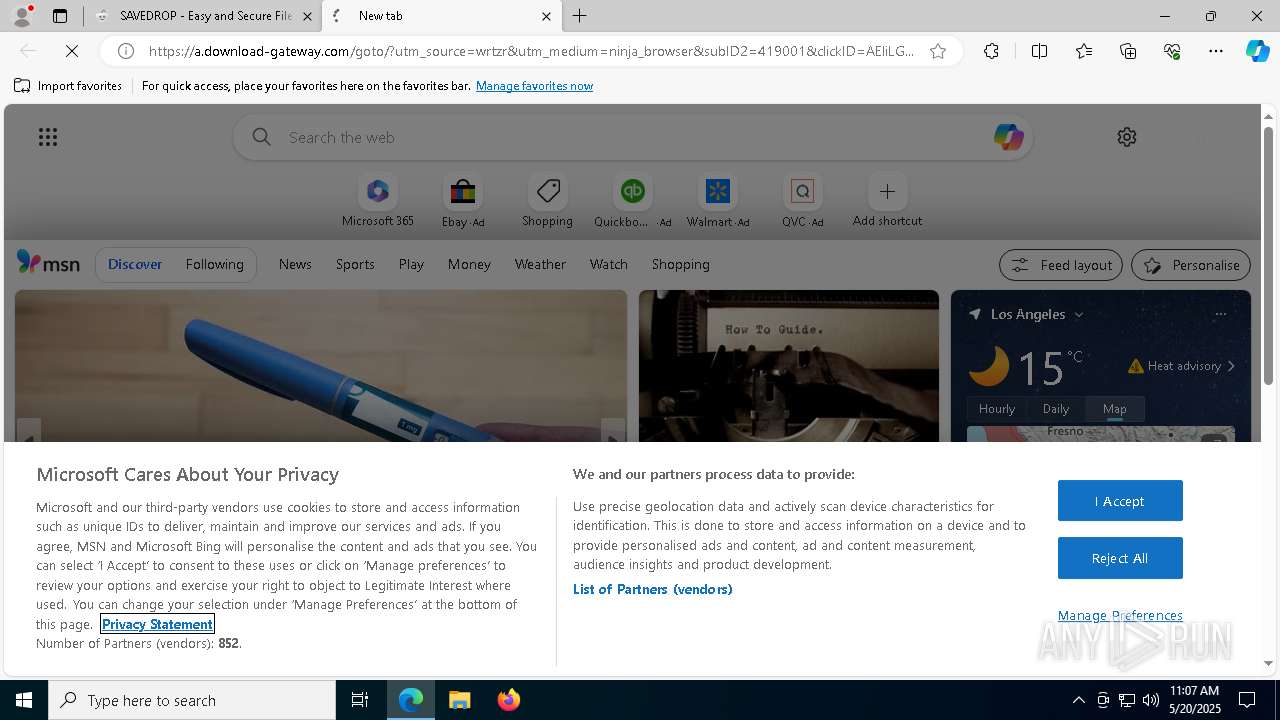Viewport: 1280px width, 720px height.
Task: Close the SAVEDROP tab
Action: point(307,16)
